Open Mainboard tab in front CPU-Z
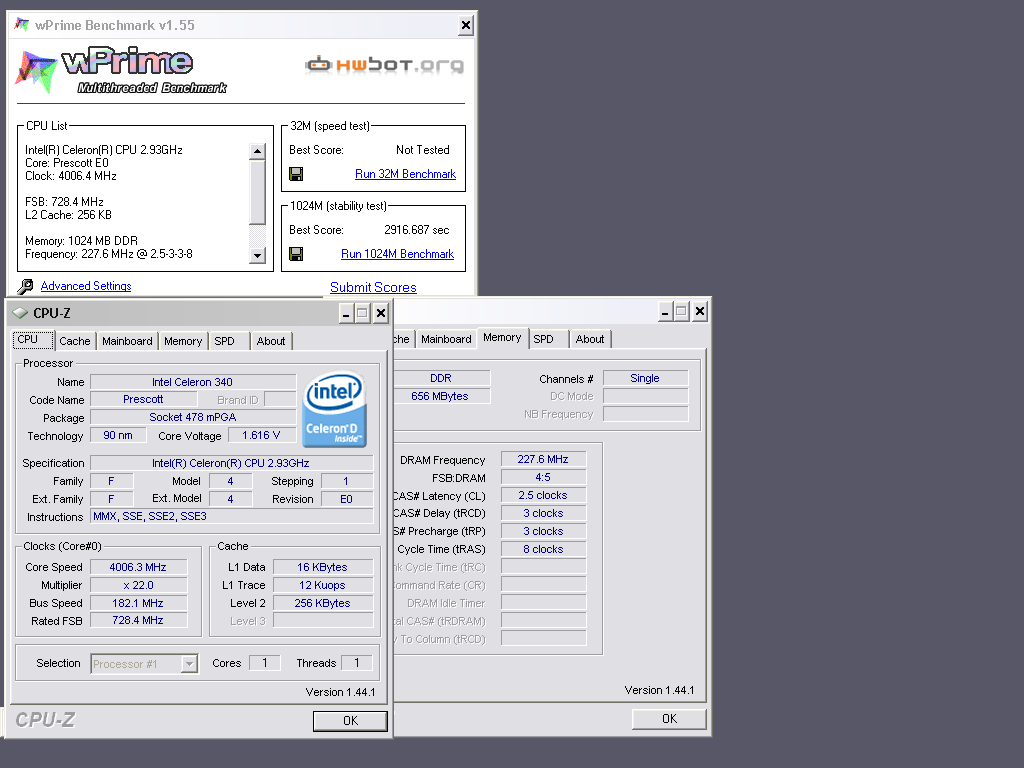This screenshot has height=768, width=1024. (x=127, y=341)
